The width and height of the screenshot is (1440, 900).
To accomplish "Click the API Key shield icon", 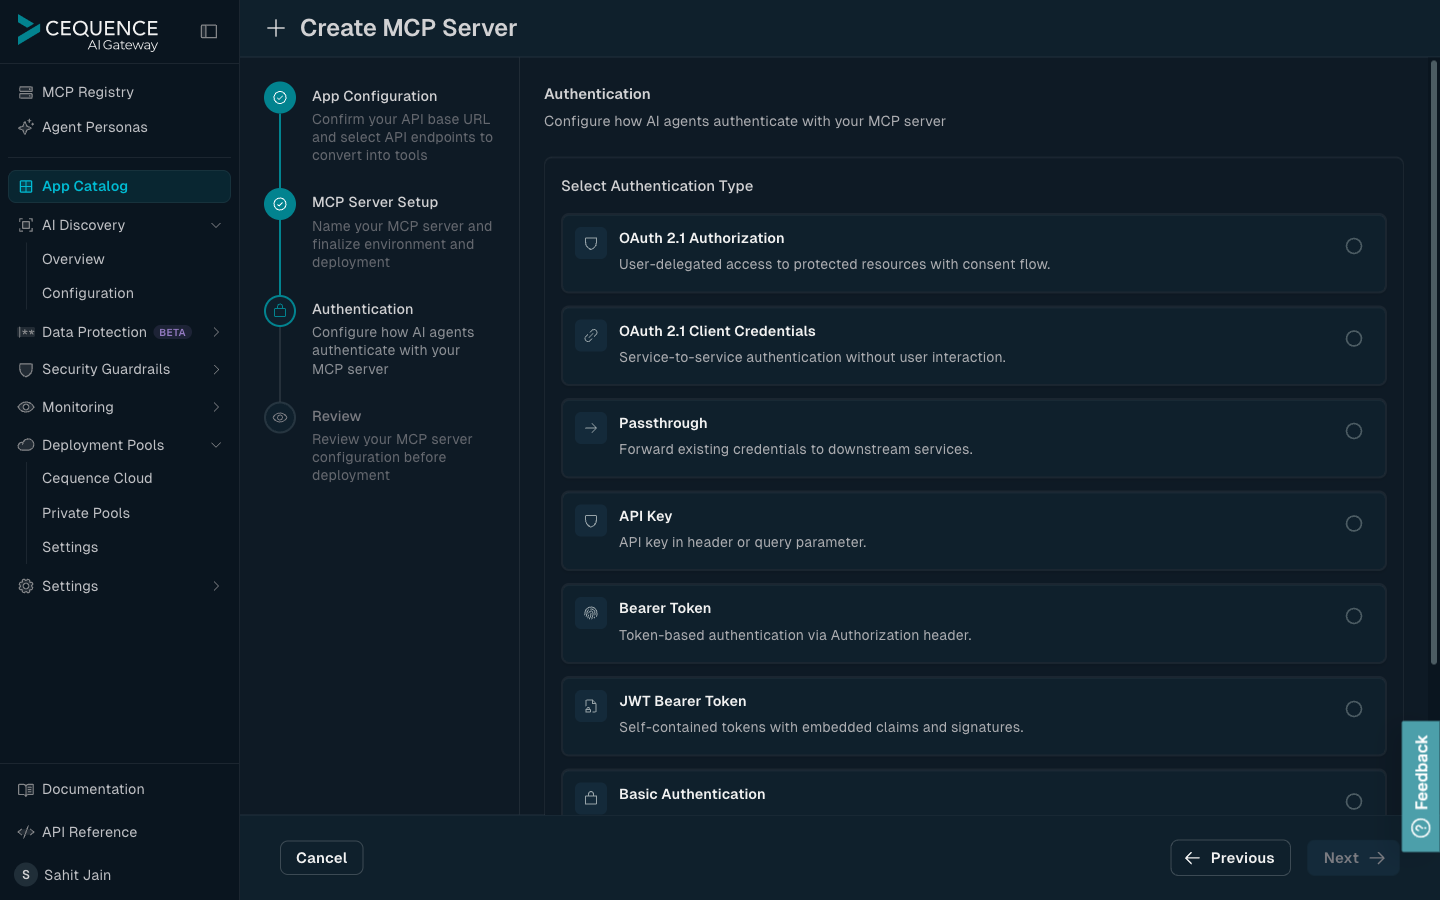I will (x=591, y=521).
